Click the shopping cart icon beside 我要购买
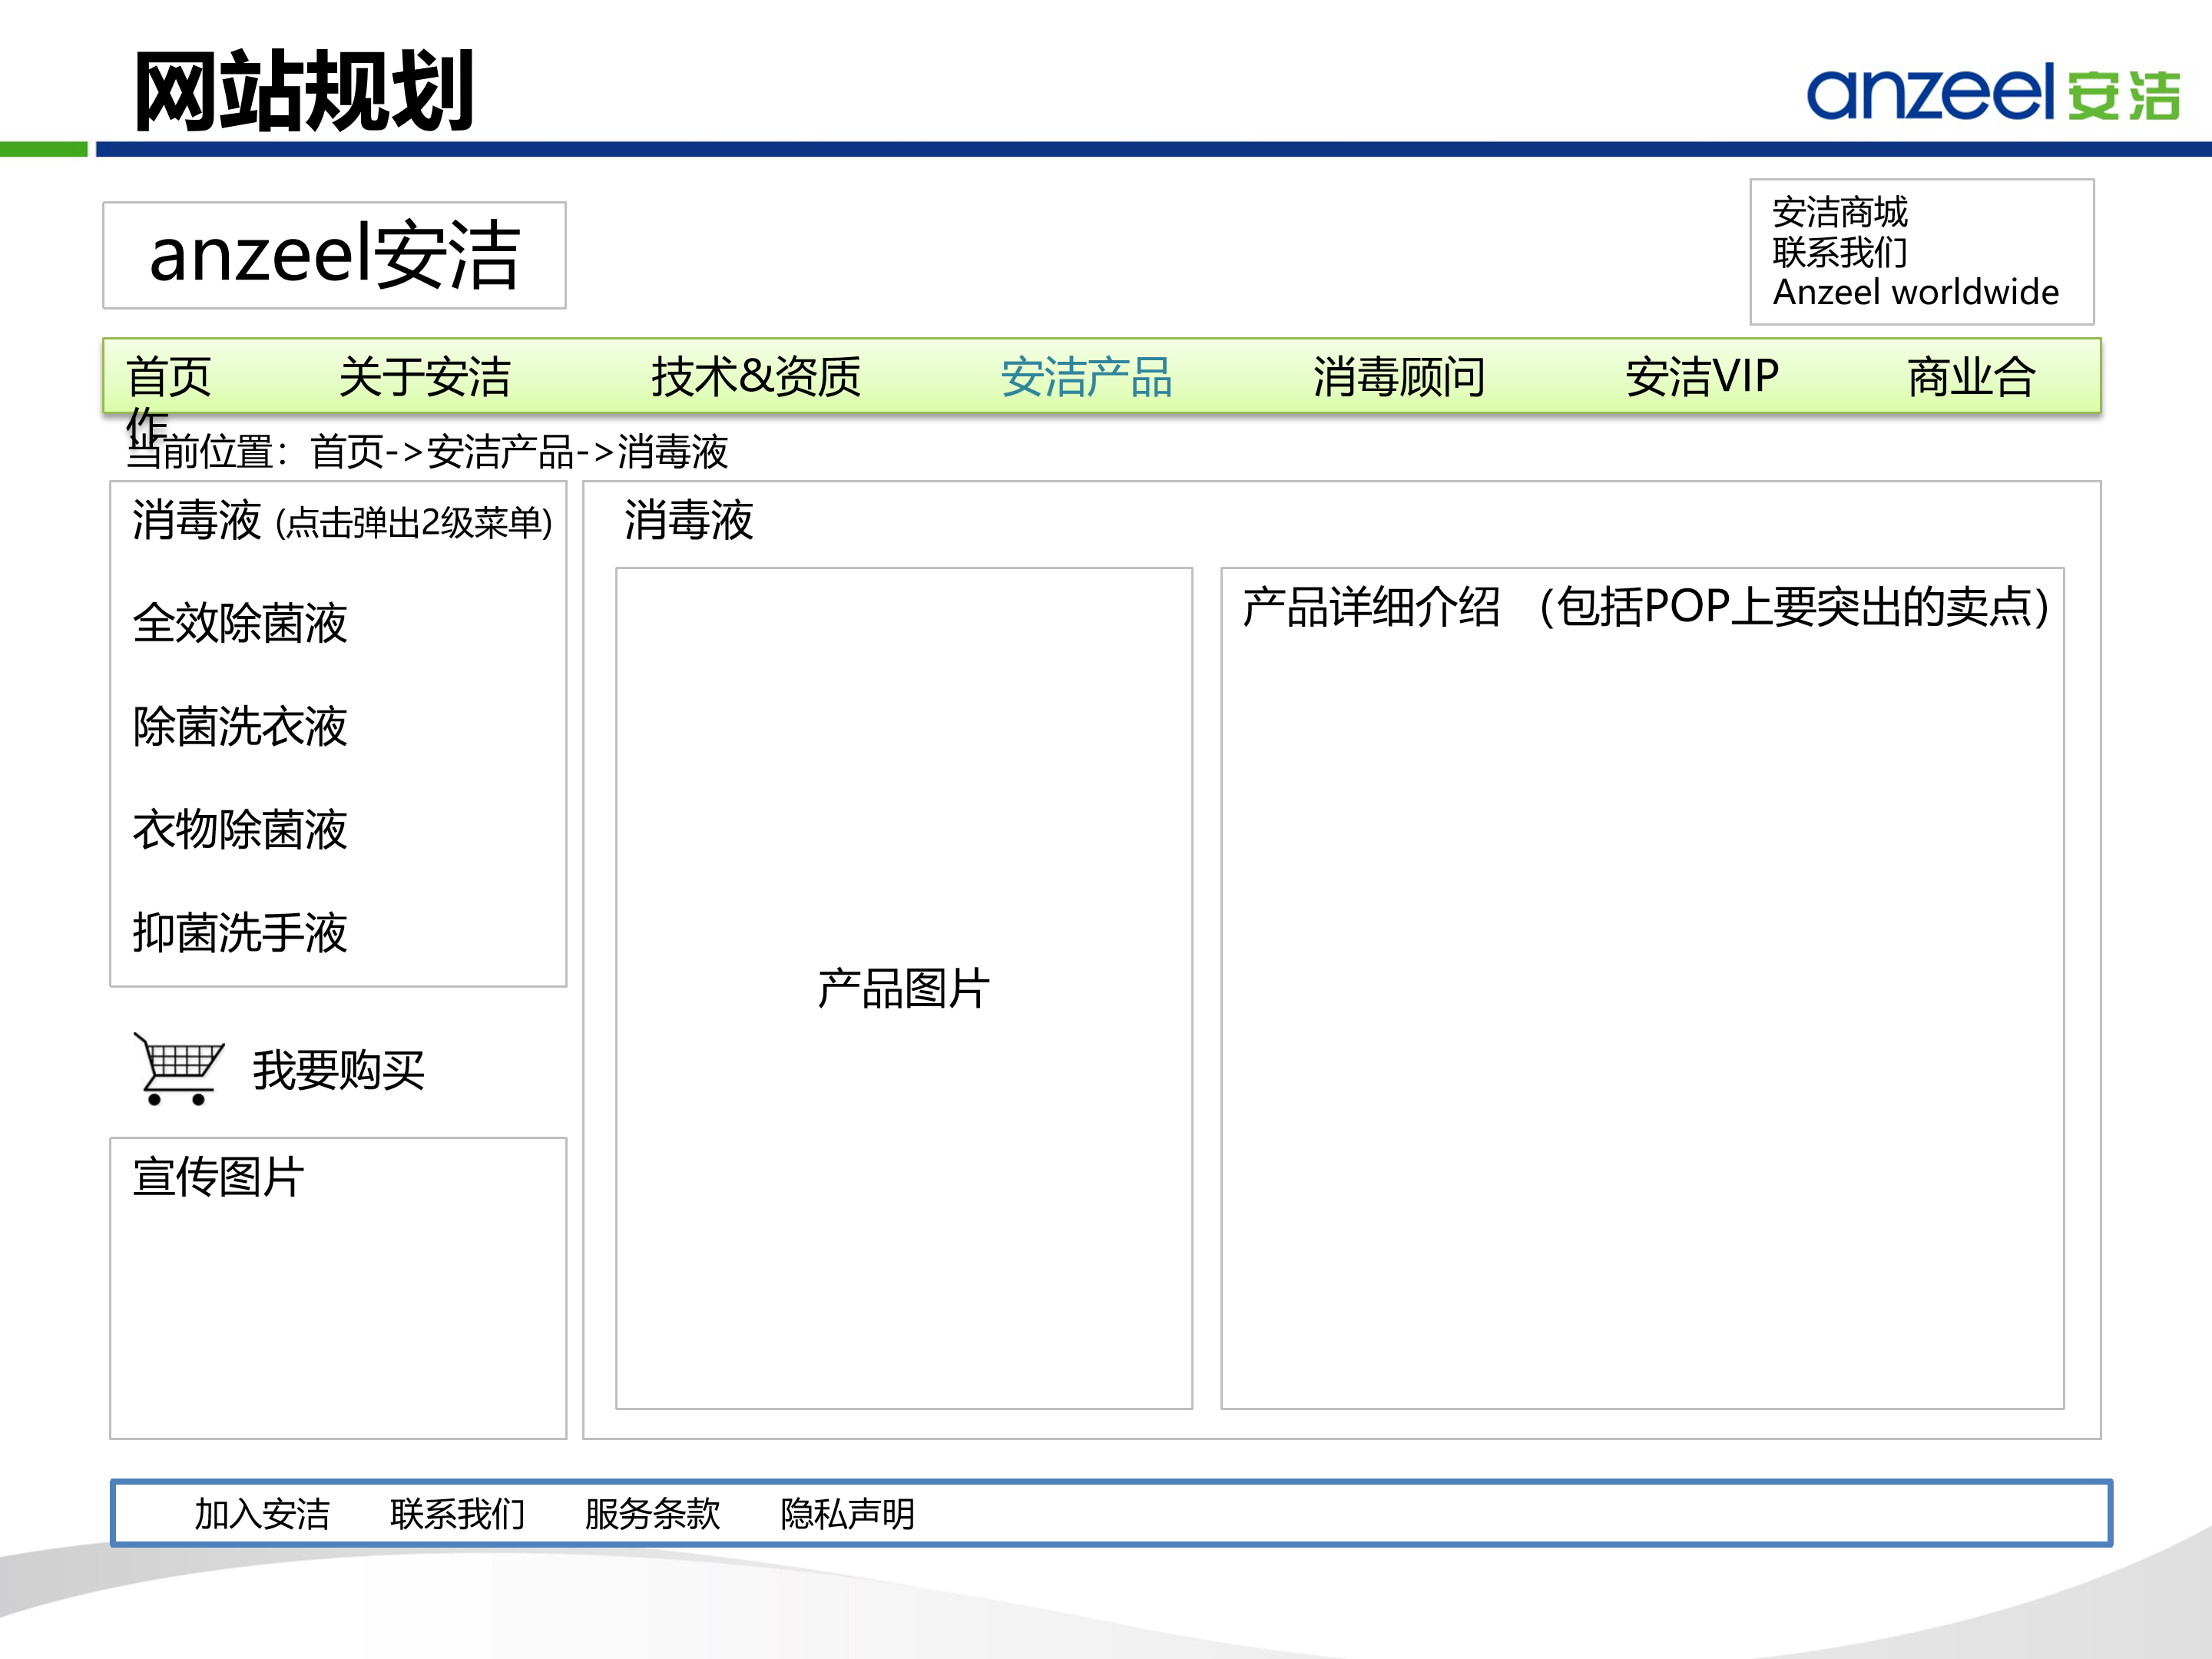The image size is (2212, 1659). (180, 1070)
